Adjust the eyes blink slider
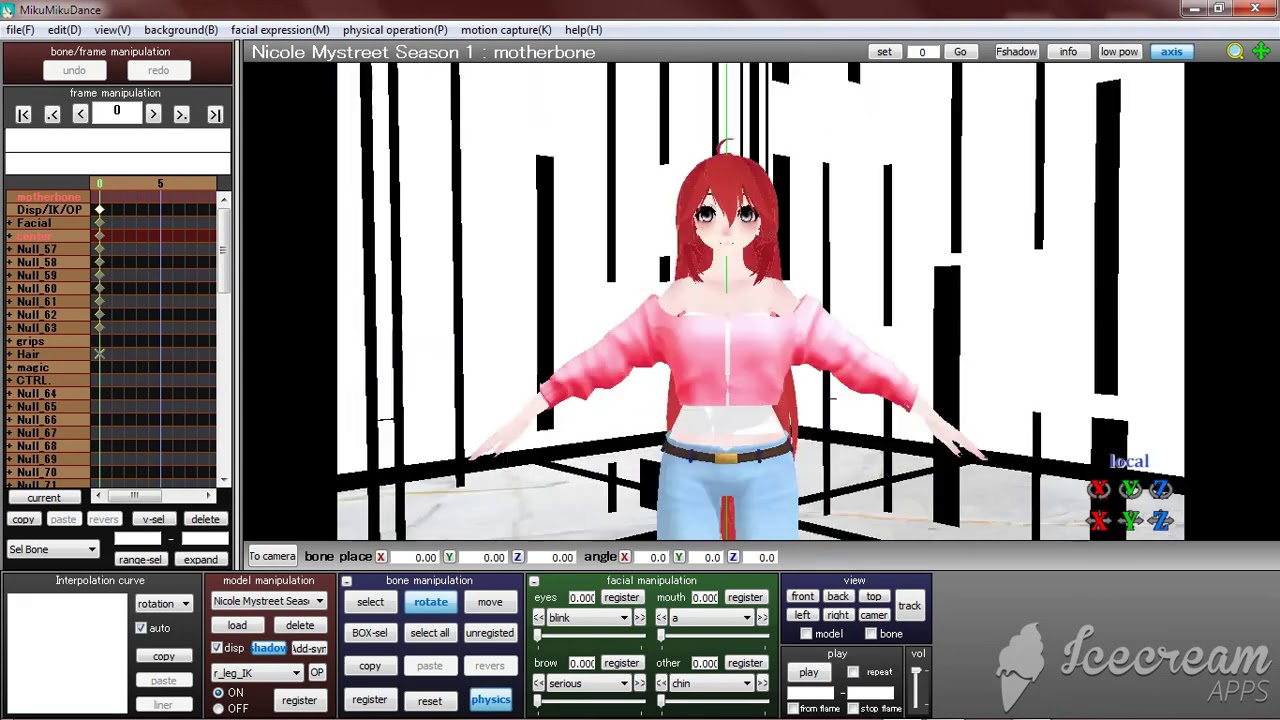The height and width of the screenshot is (720, 1280). [538, 636]
